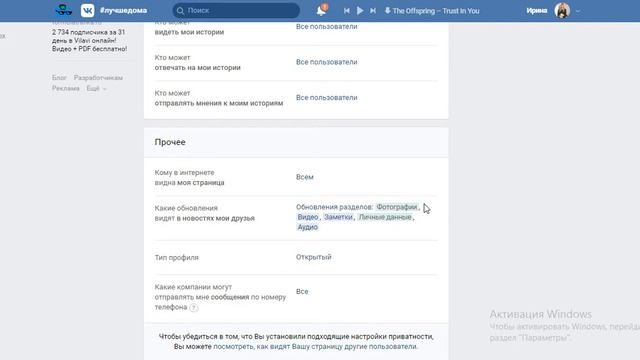Open the #лучшедома hashtag link
The height and width of the screenshot is (360, 640).
pos(123,11)
